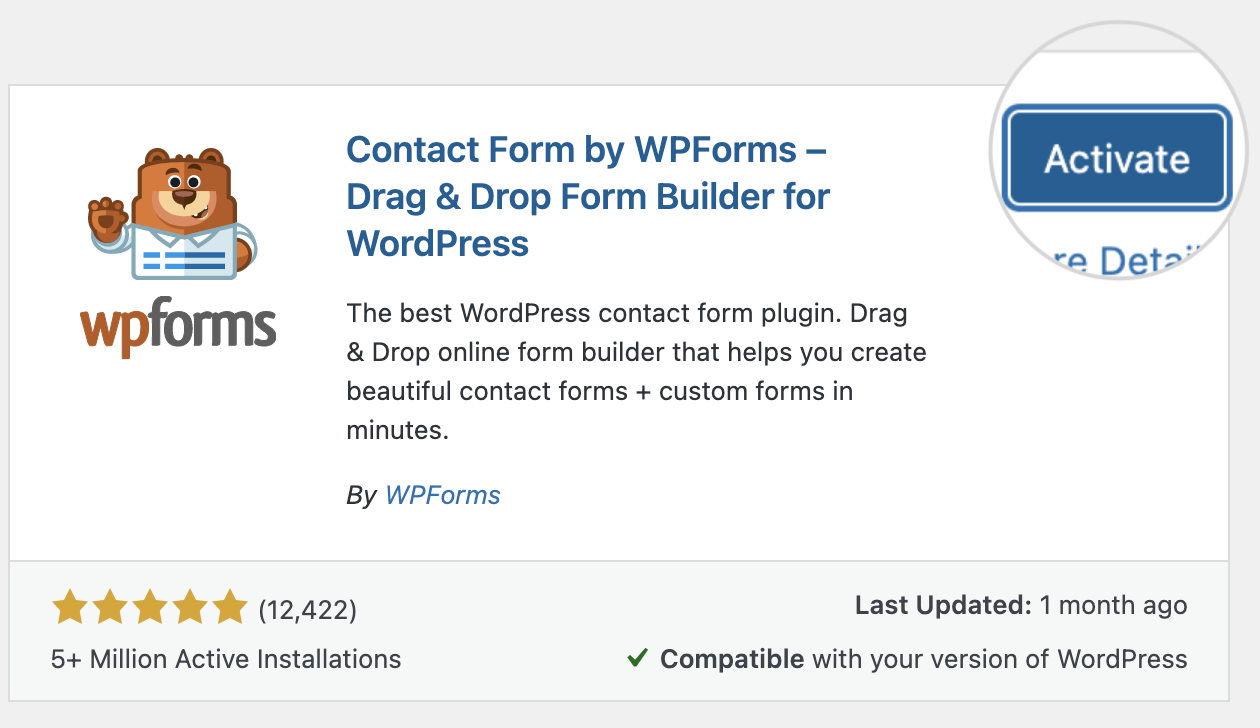Open the WPForms author link
The width and height of the screenshot is (1260, 728).
(x=442, y=494)
